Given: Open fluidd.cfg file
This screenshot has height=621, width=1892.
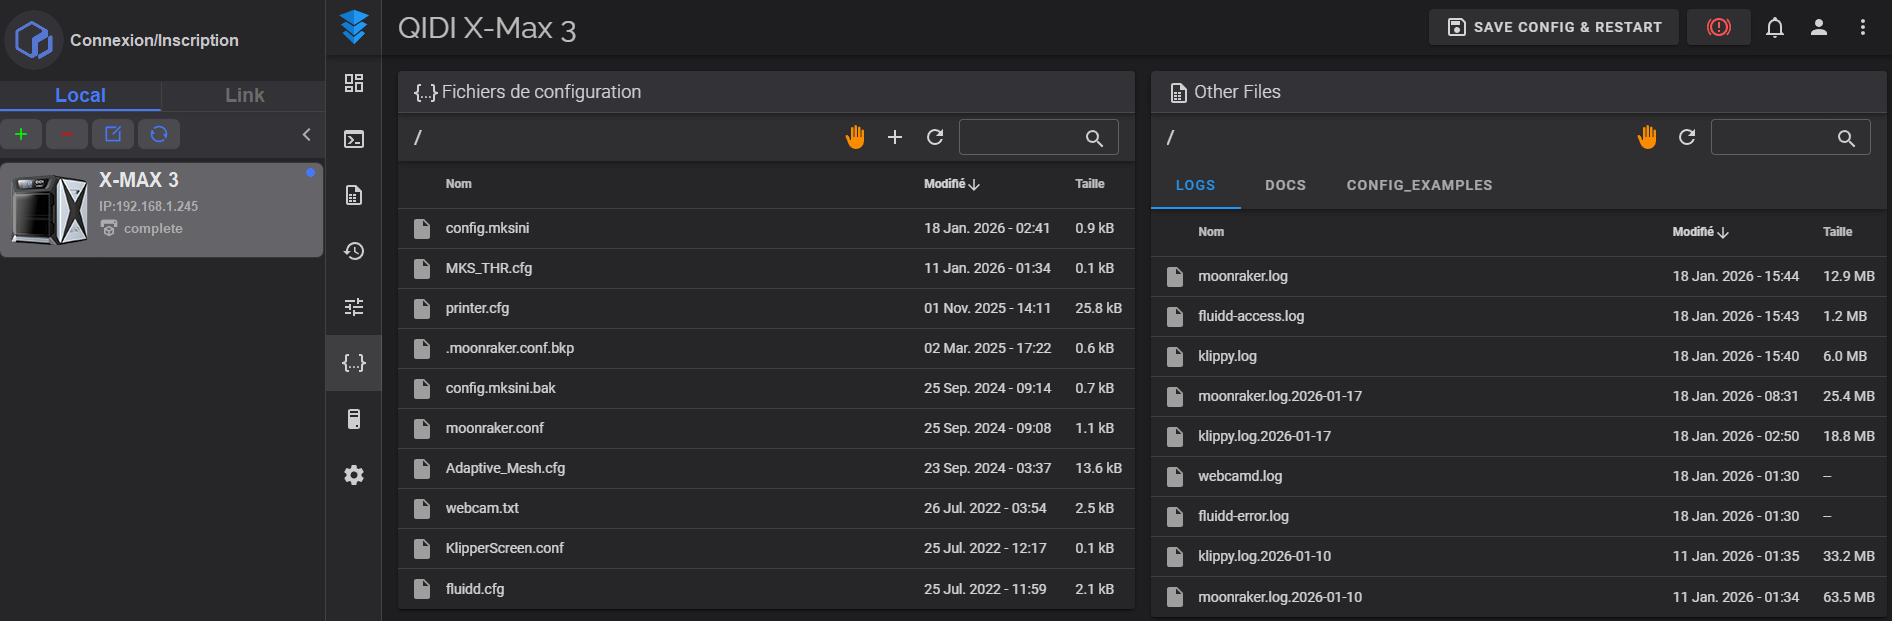Looking at the screenshot, I should pyautogui.click(x=766, y=589).
